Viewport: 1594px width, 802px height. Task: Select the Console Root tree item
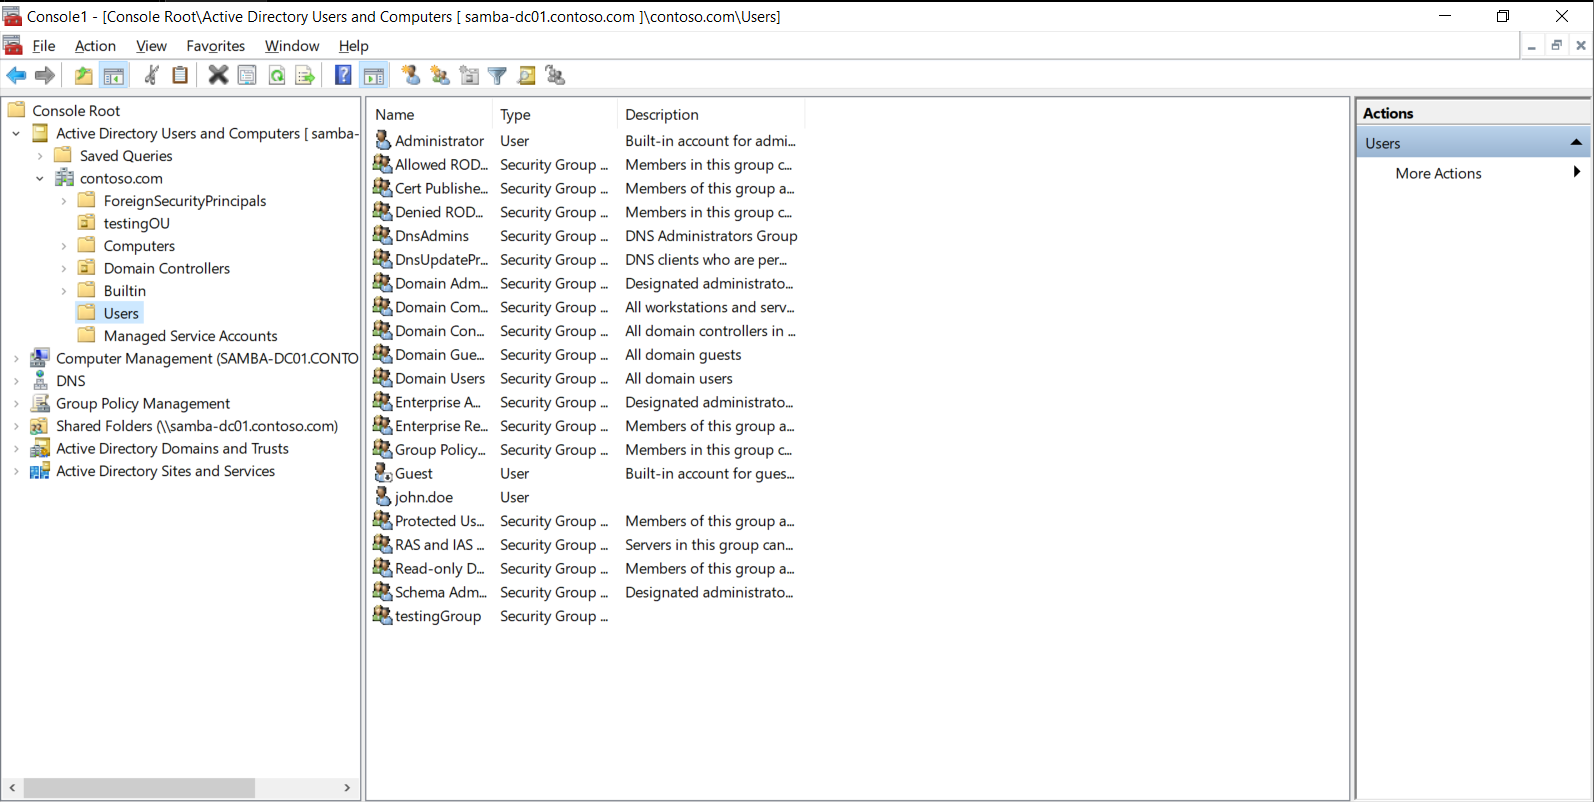point(76,111)
